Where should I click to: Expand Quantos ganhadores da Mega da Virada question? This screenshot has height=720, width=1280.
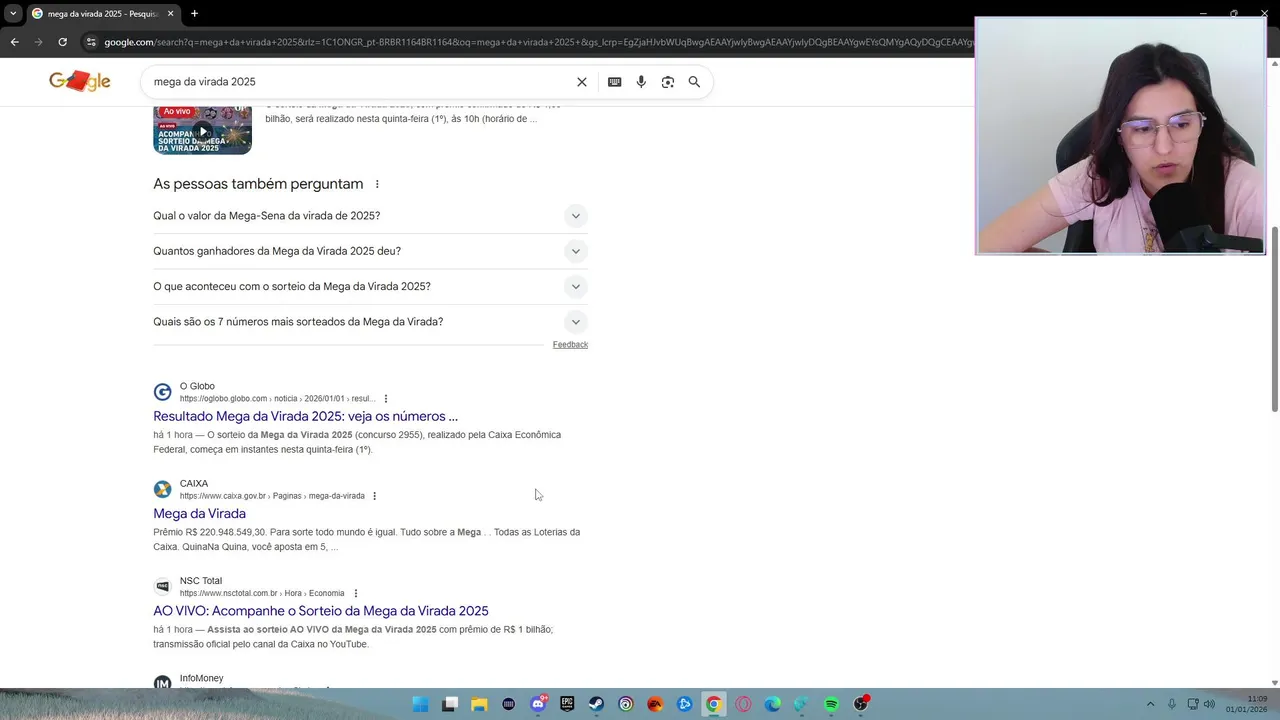coord(370,251)
